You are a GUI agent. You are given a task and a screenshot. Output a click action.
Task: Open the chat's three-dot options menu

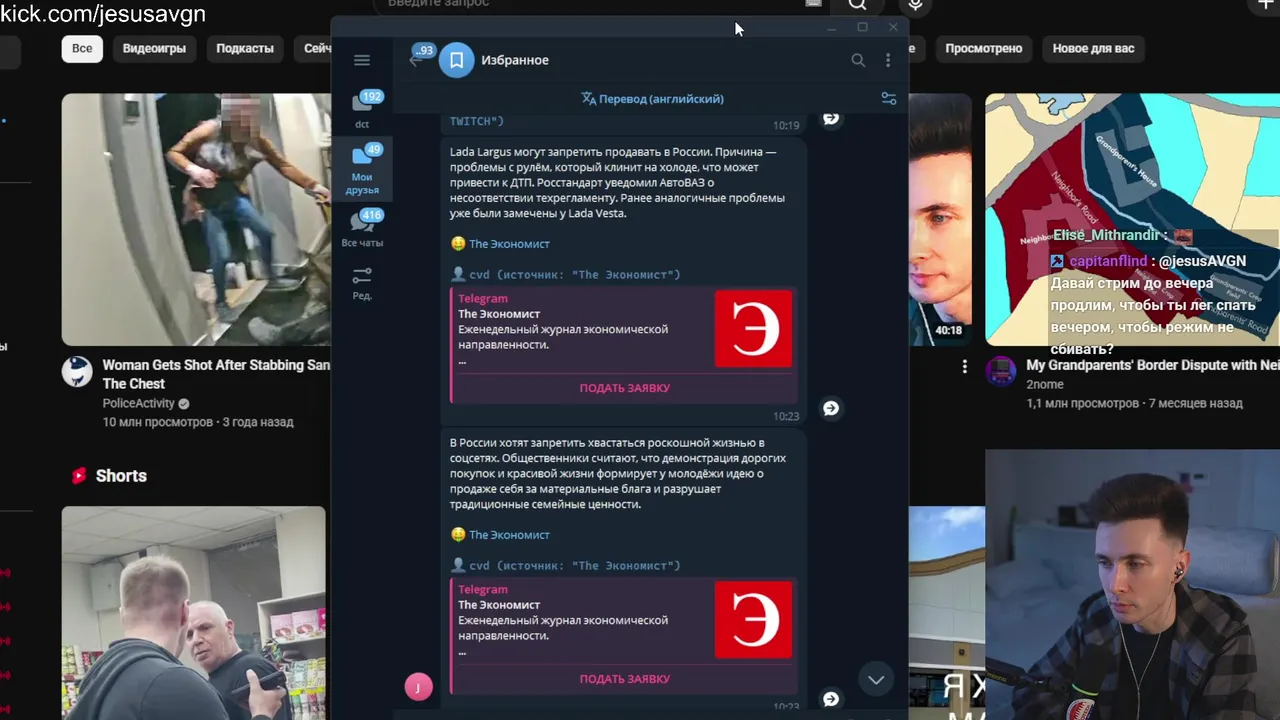[888, 60]
